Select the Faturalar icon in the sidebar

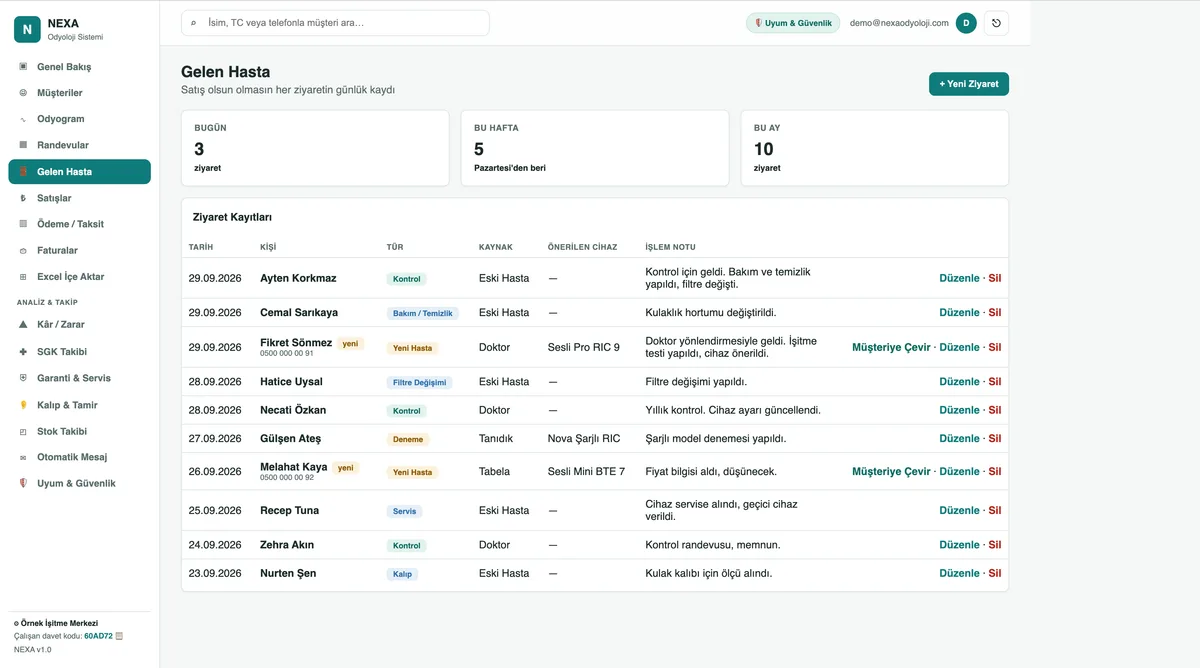(x=23, y=251)
